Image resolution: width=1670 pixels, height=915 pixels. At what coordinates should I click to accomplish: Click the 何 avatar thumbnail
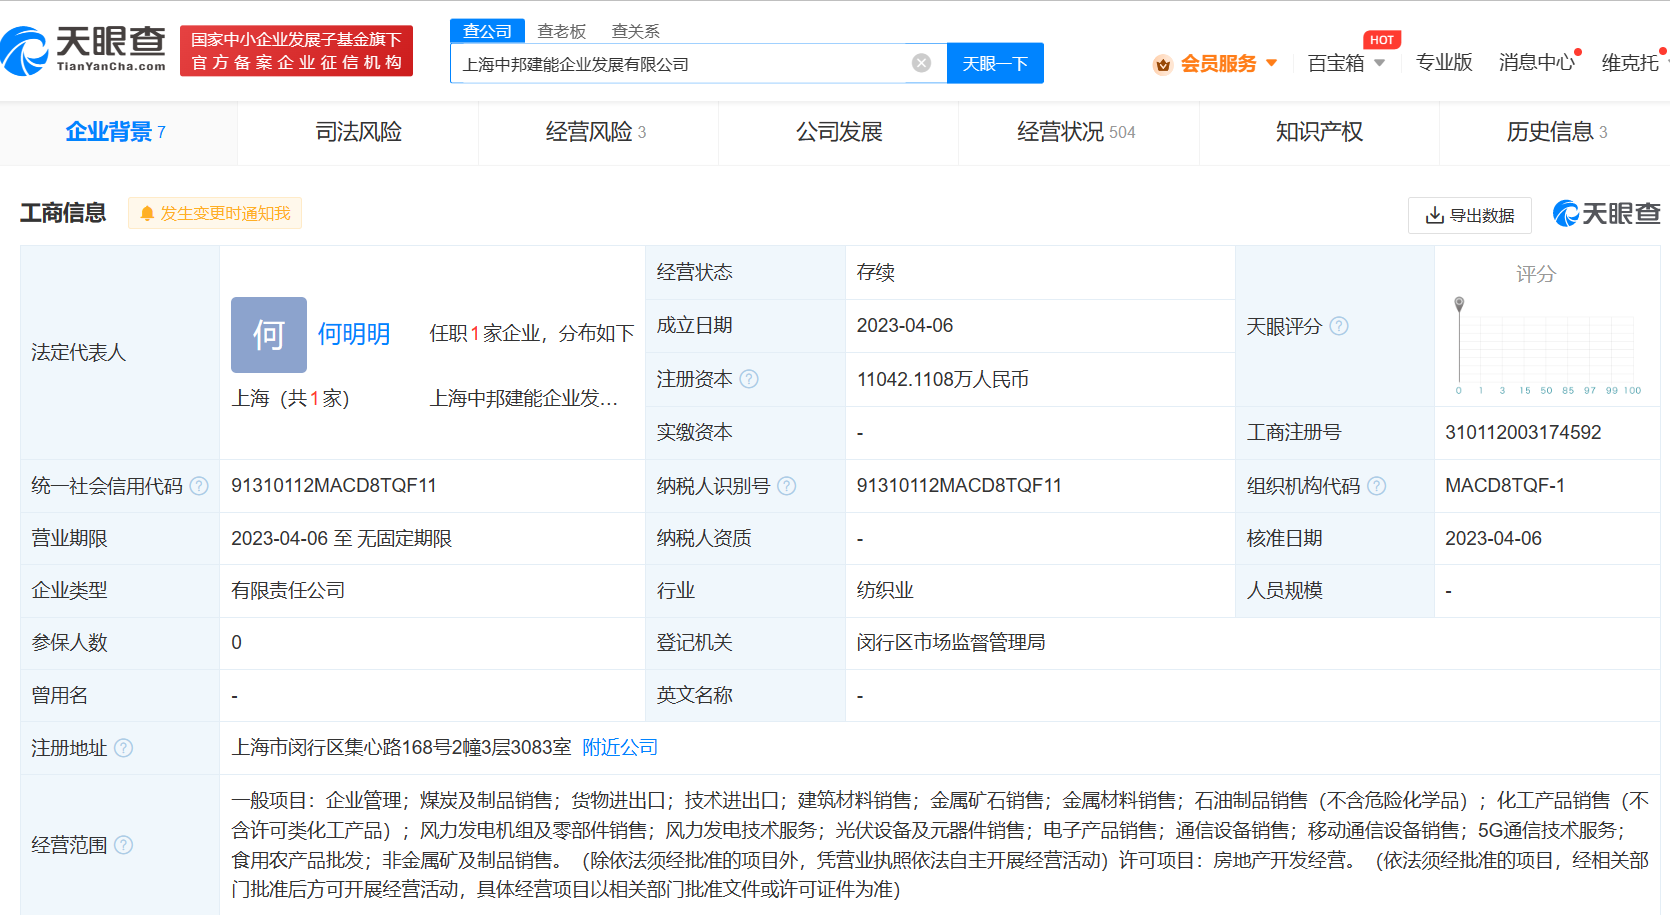(x=269, y=335)
